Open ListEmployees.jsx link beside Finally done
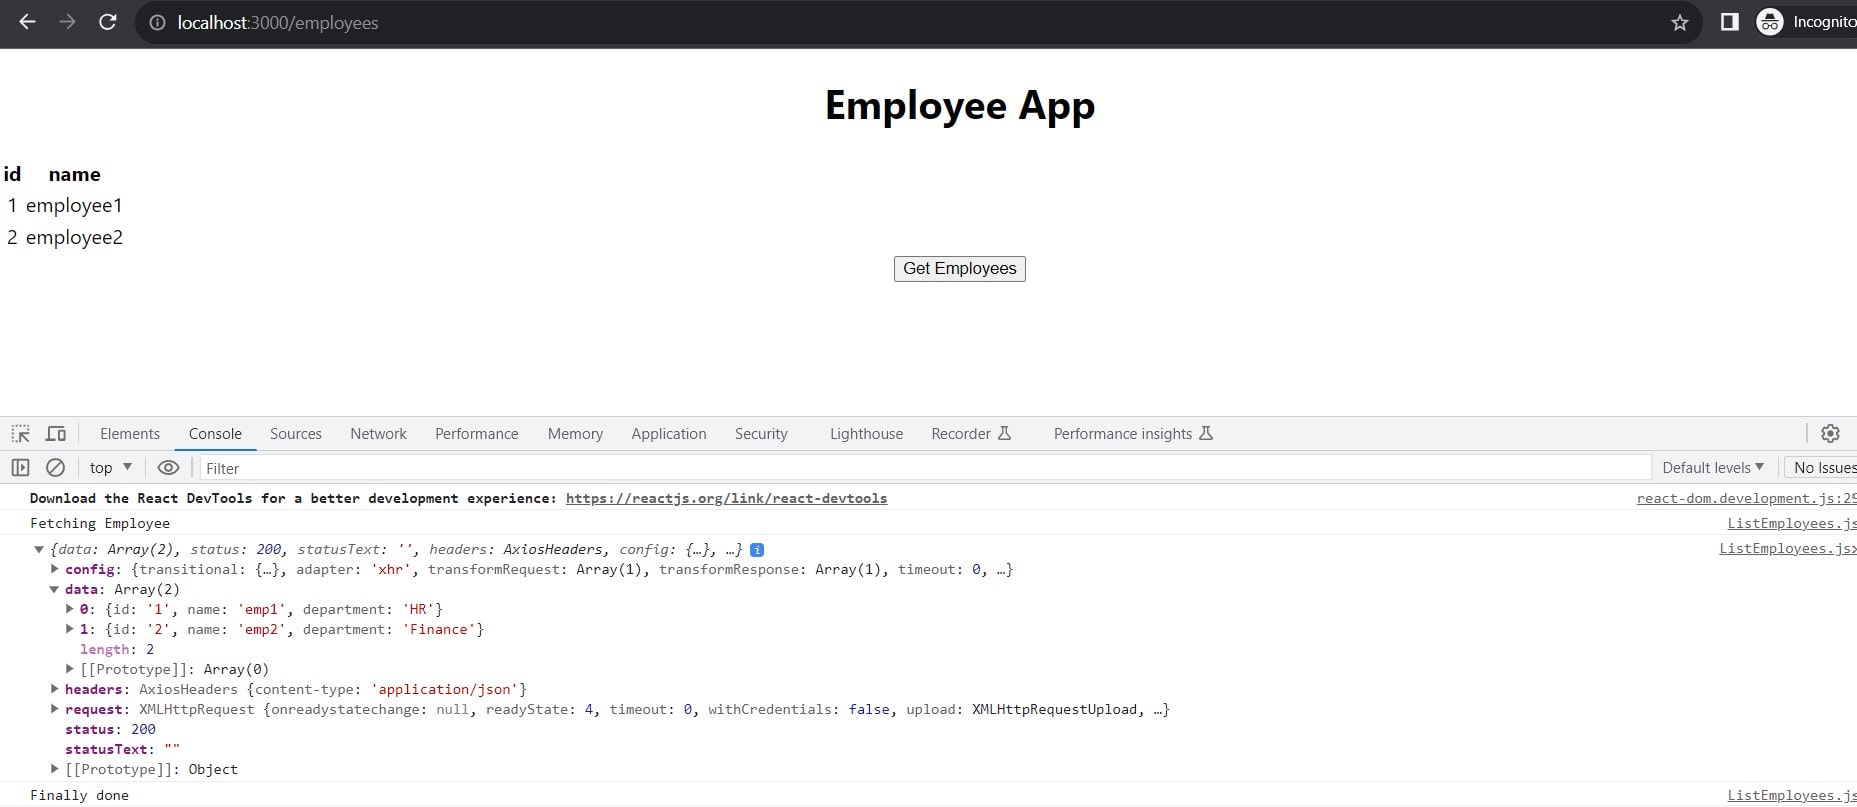 pos(1791,795)
